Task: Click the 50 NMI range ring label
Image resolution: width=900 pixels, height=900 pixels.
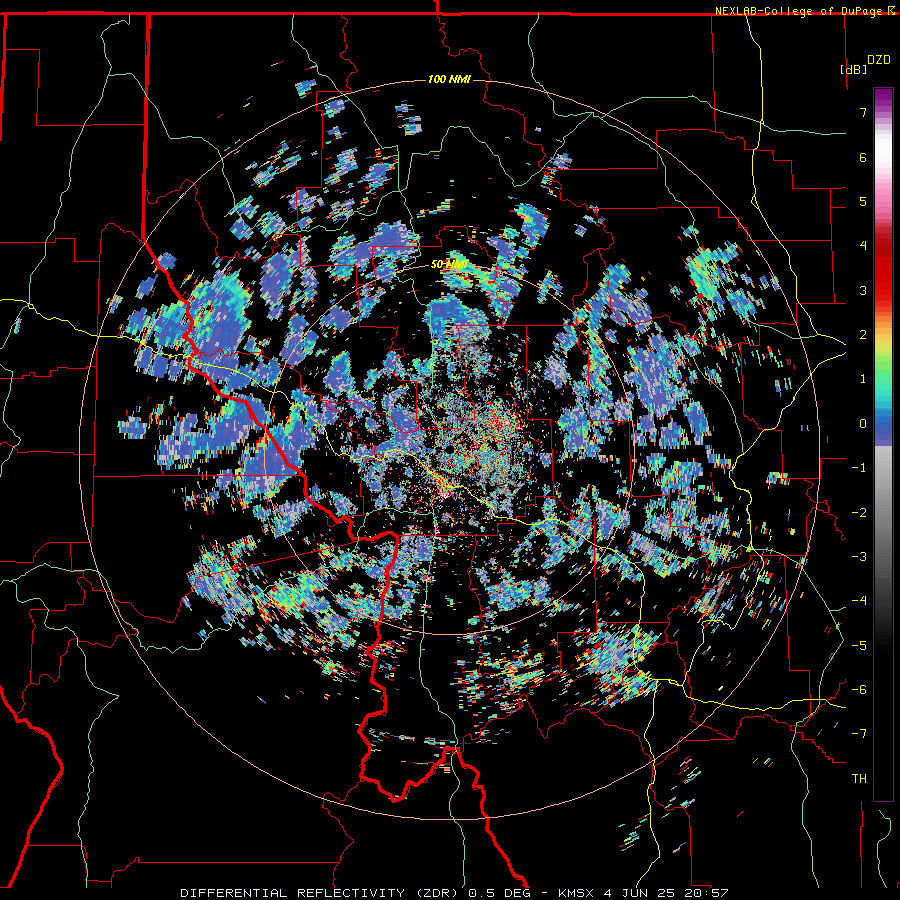Action: coord(449,265)
